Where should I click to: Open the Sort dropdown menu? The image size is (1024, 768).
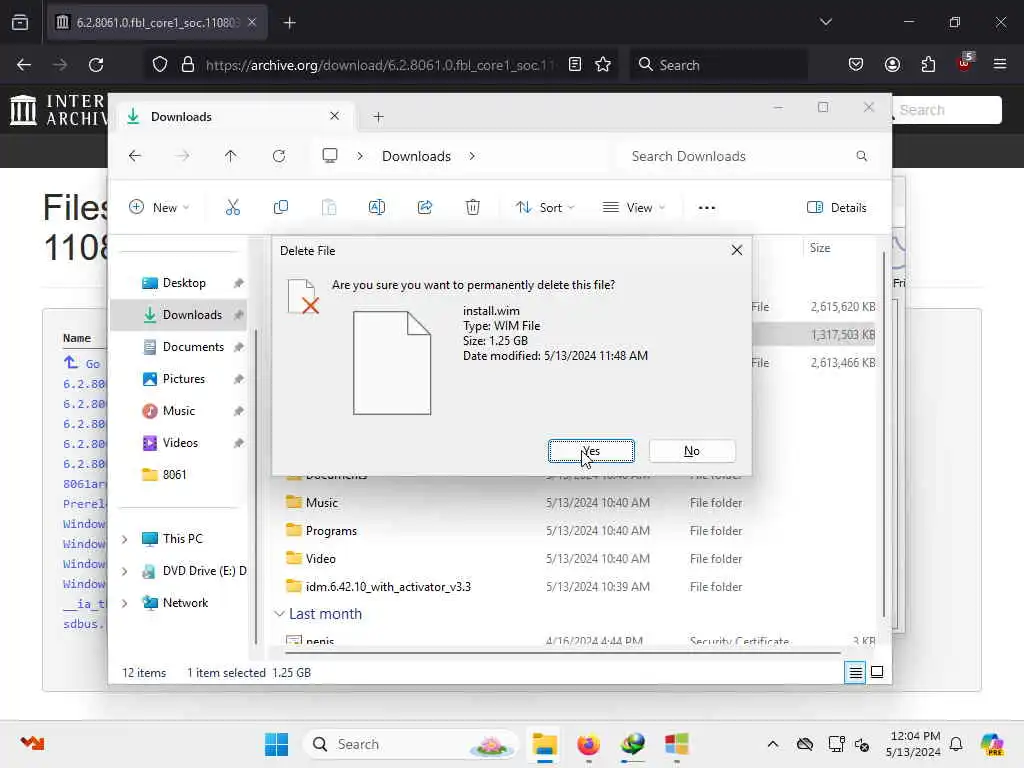tap(545, 208)
